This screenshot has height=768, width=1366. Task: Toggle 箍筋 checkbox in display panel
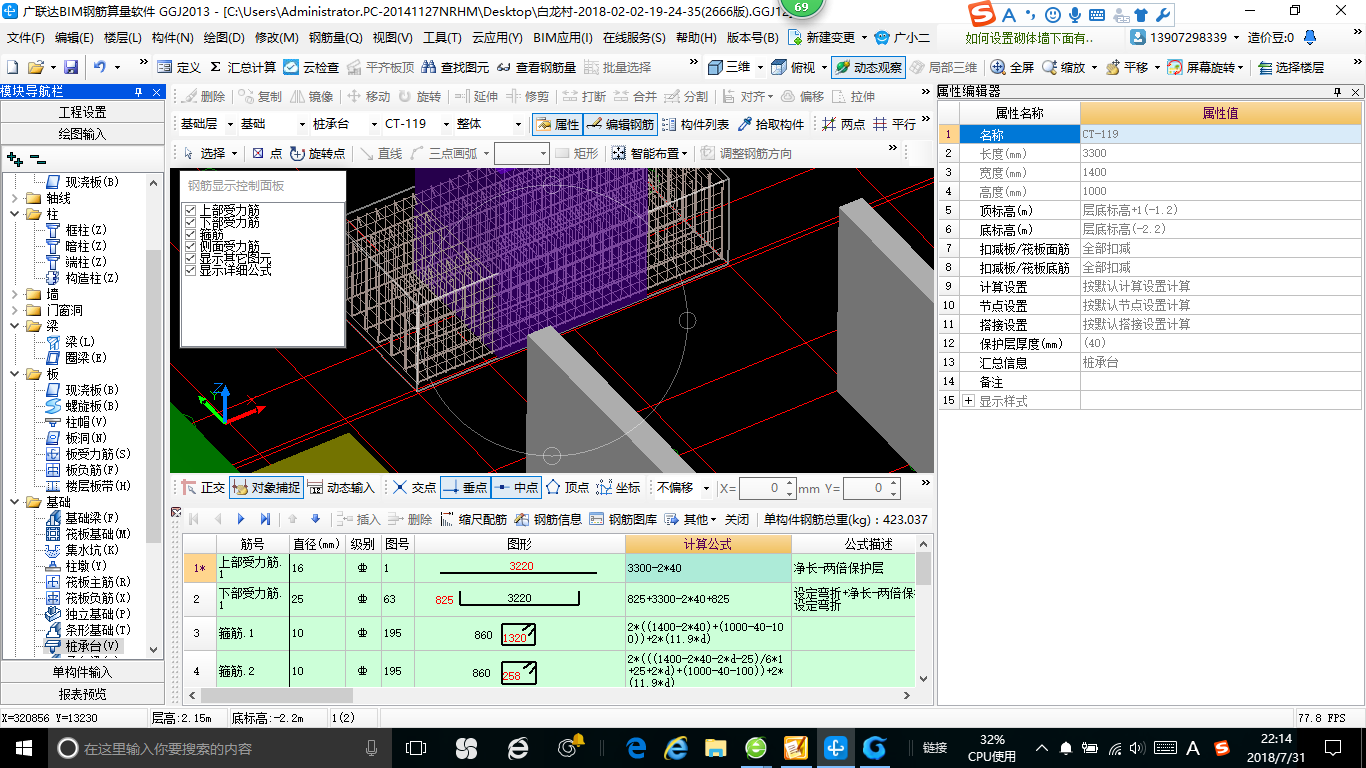coord(190,234)
